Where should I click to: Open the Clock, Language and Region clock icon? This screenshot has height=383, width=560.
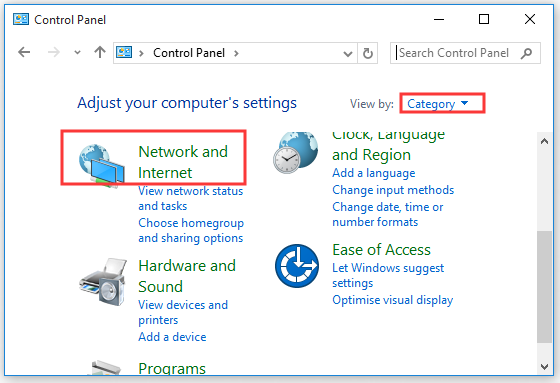coord(296,152)
